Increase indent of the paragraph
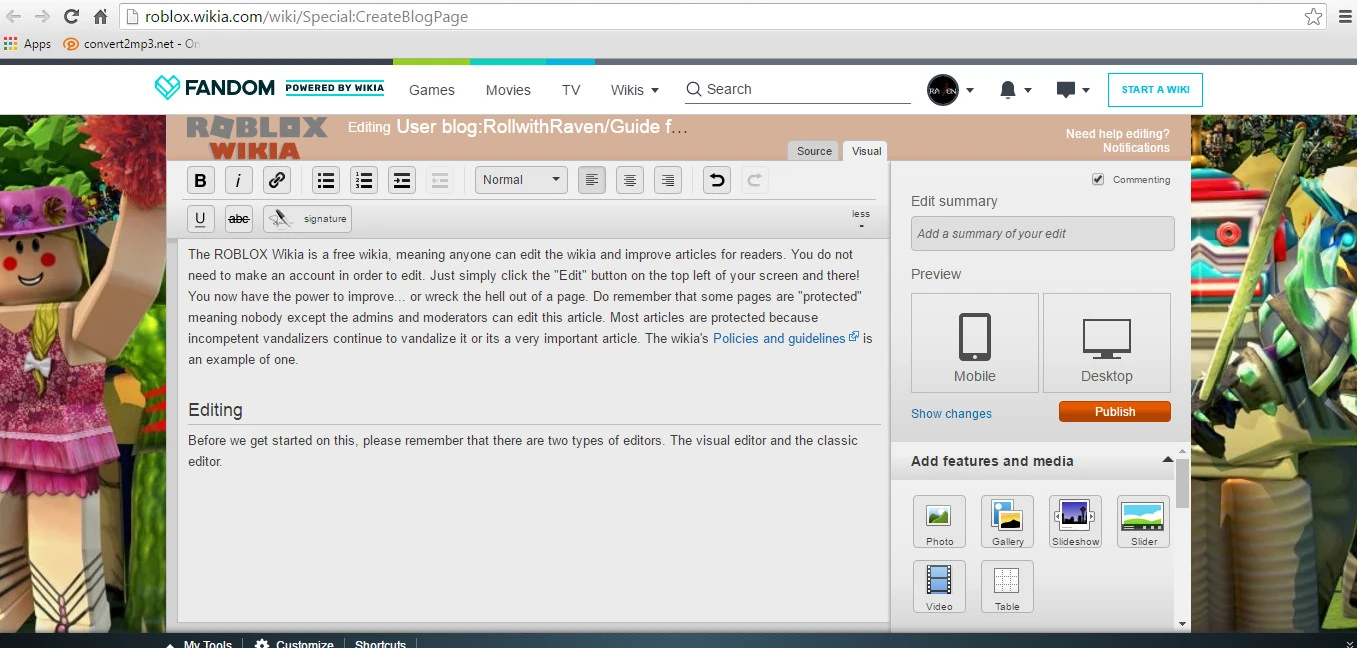This screenshot has width=1357, height=648. 402,180
